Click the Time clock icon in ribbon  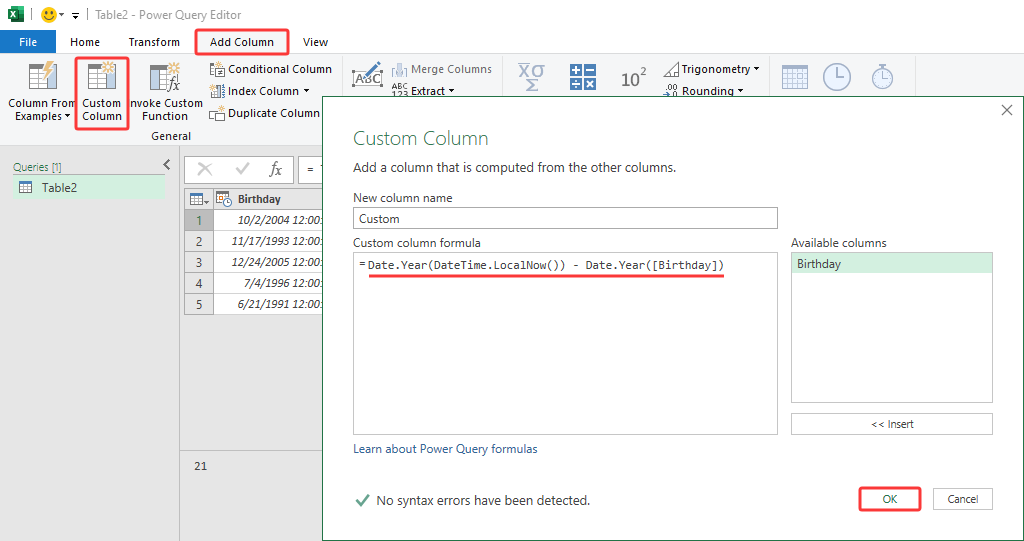(836, 77)
